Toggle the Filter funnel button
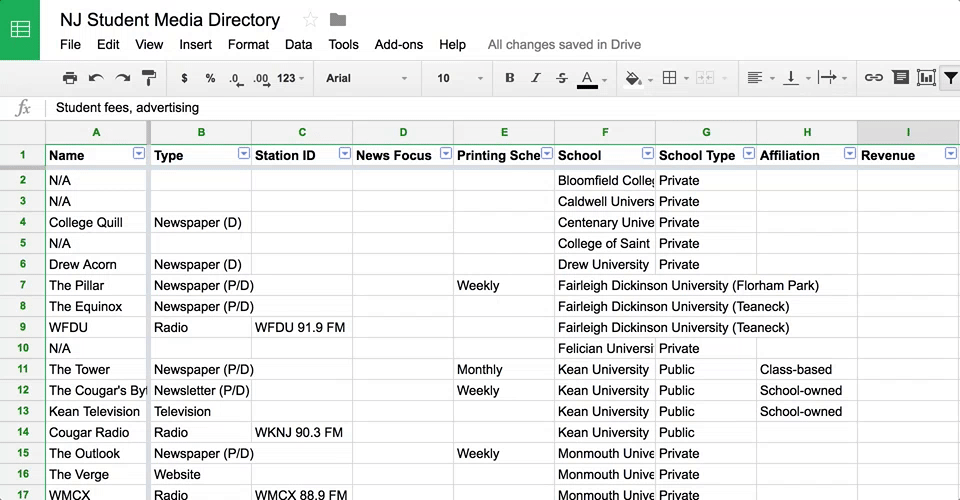Viewport: 960px width, 500px height. [950, 78]
